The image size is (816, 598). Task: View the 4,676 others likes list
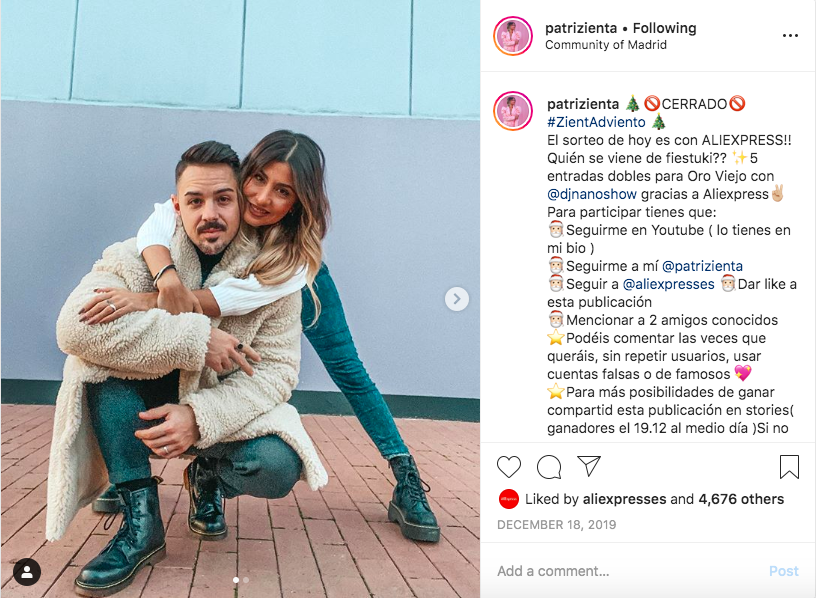point(741,499)
